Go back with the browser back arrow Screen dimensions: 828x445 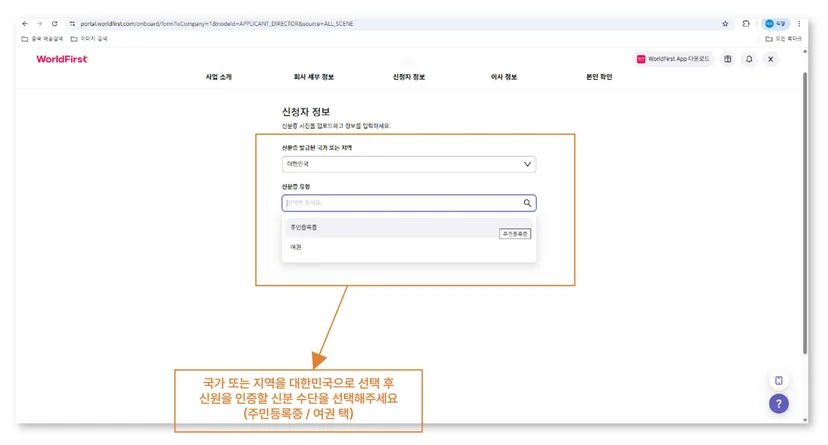[25, 24]
